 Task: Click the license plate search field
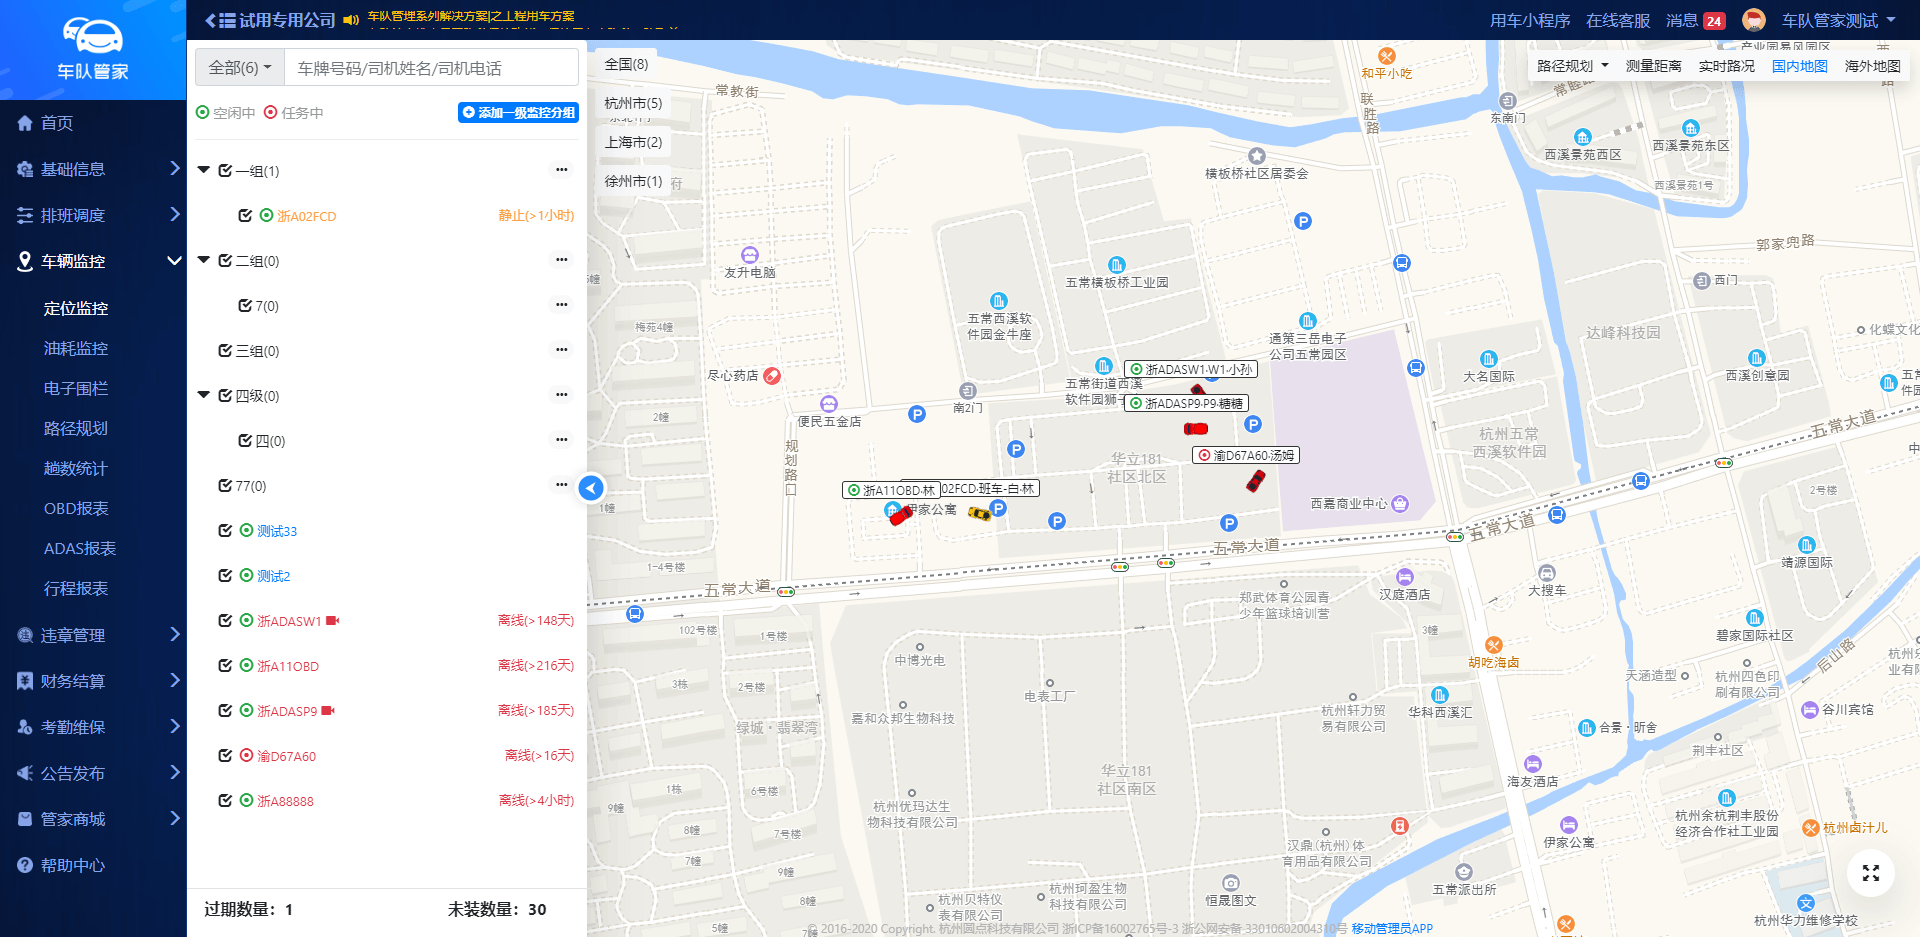[431, 68]
